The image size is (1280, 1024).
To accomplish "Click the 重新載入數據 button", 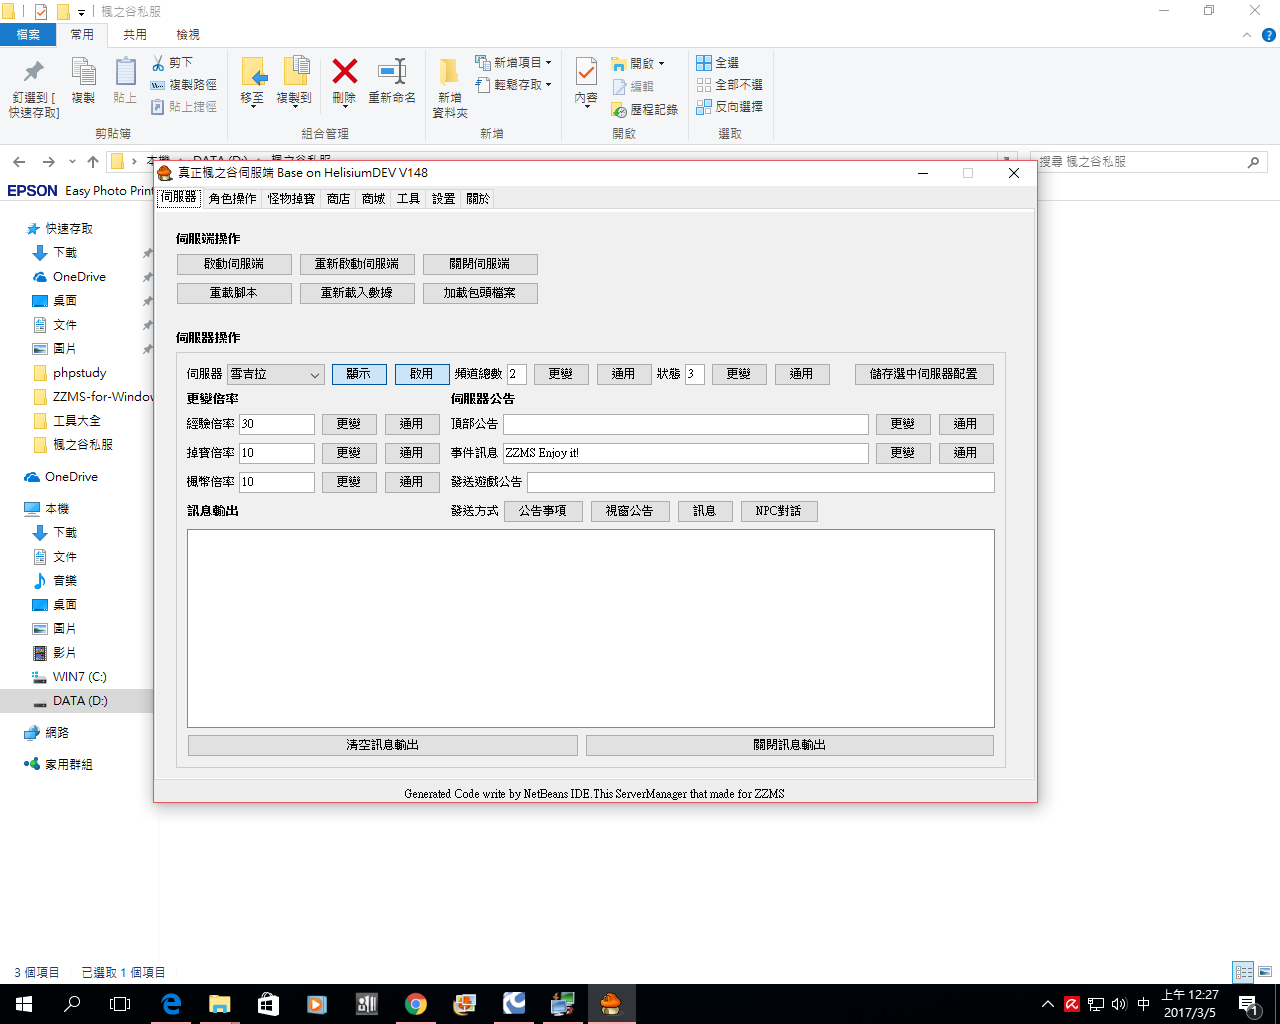I will (x=357, y=293).
